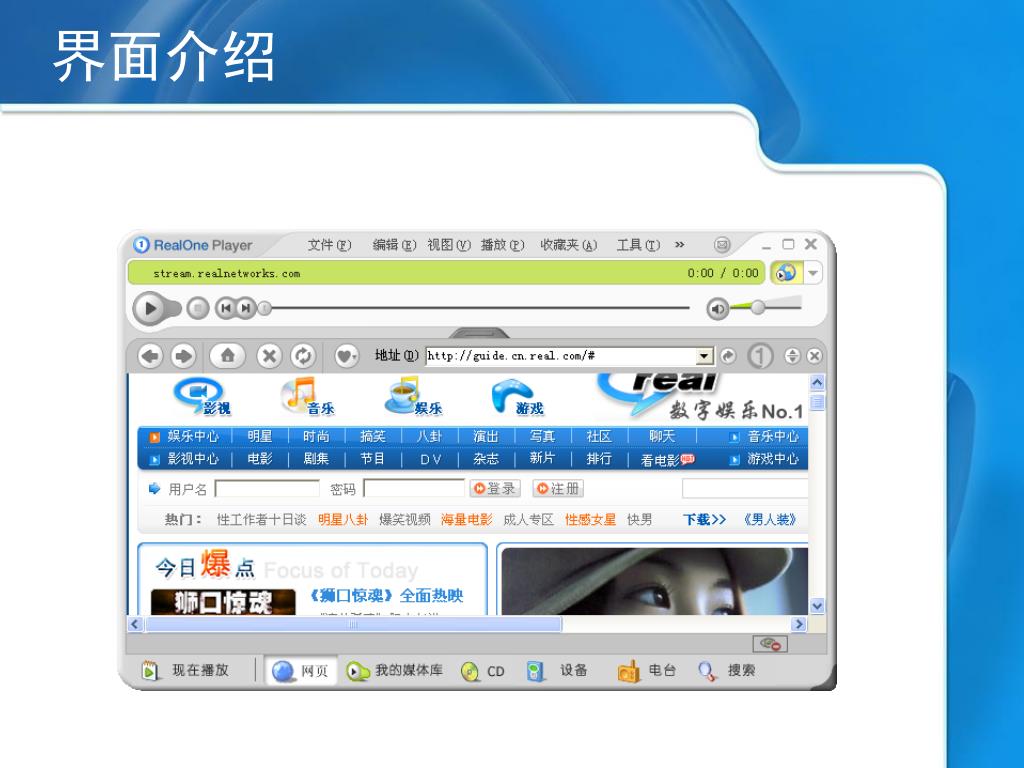Open the 娱乐中心 link

tap(193, 436)
